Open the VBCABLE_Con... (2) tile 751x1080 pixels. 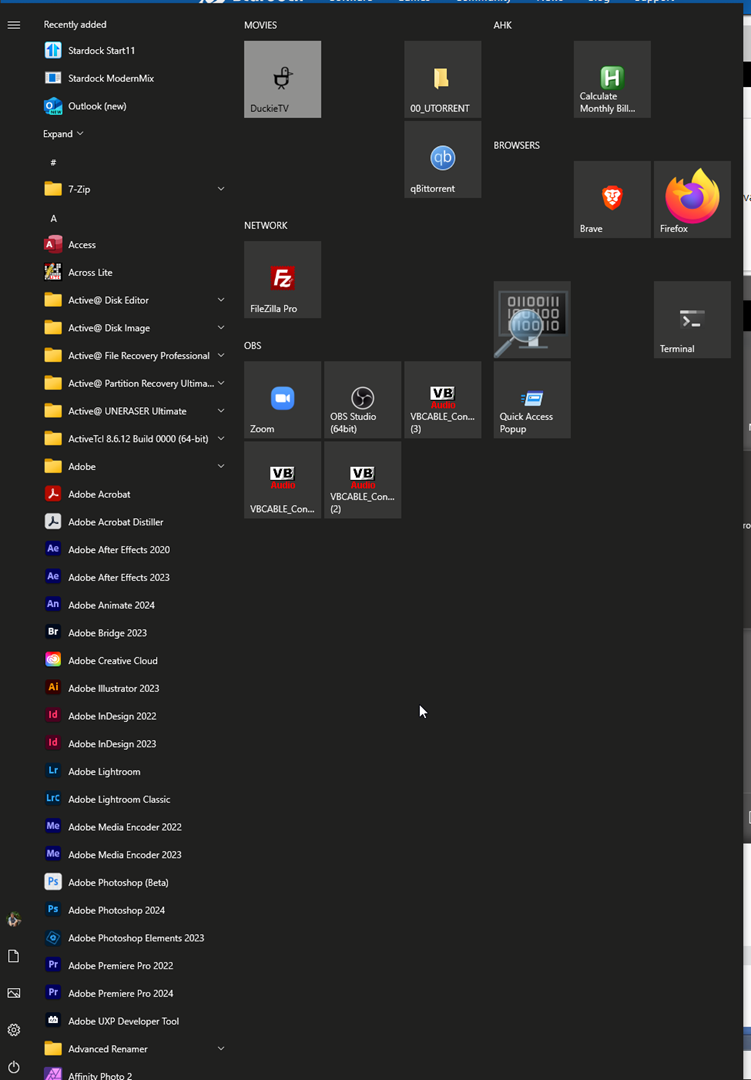pos(362,480)
